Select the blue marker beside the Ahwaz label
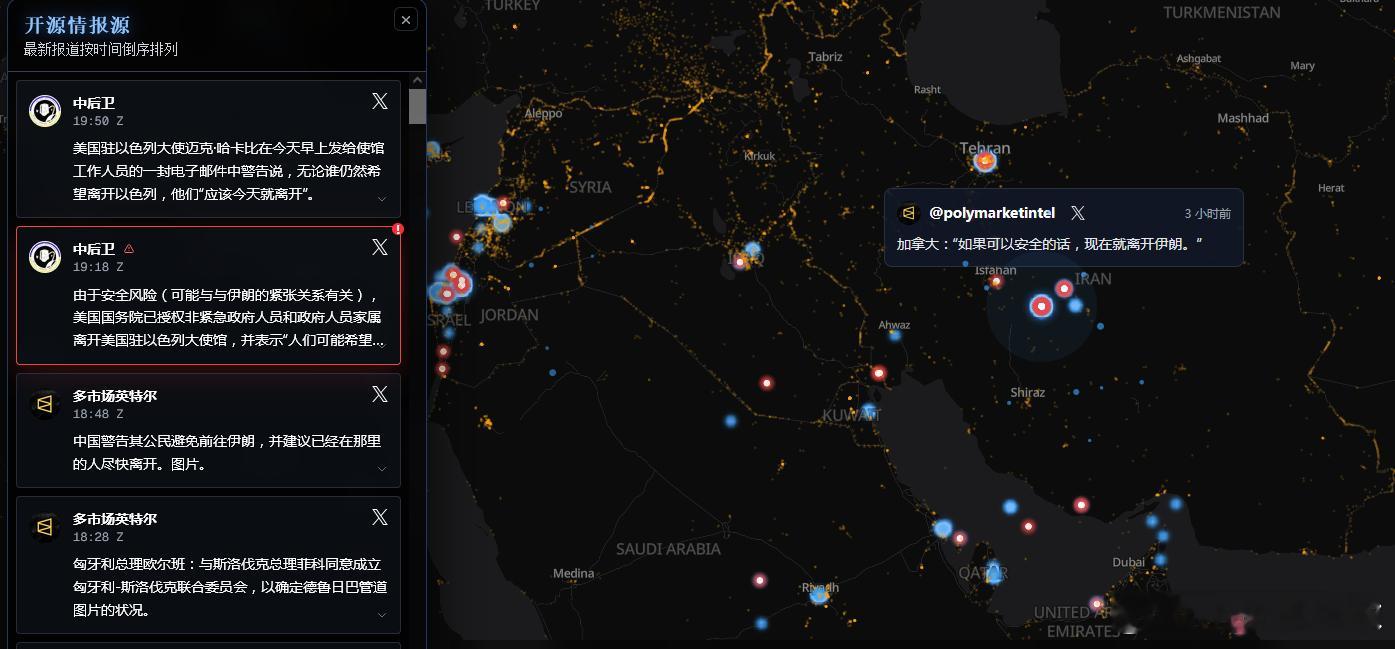The height and width of the screenshot is (649, 1395). (x=895, y=335)
